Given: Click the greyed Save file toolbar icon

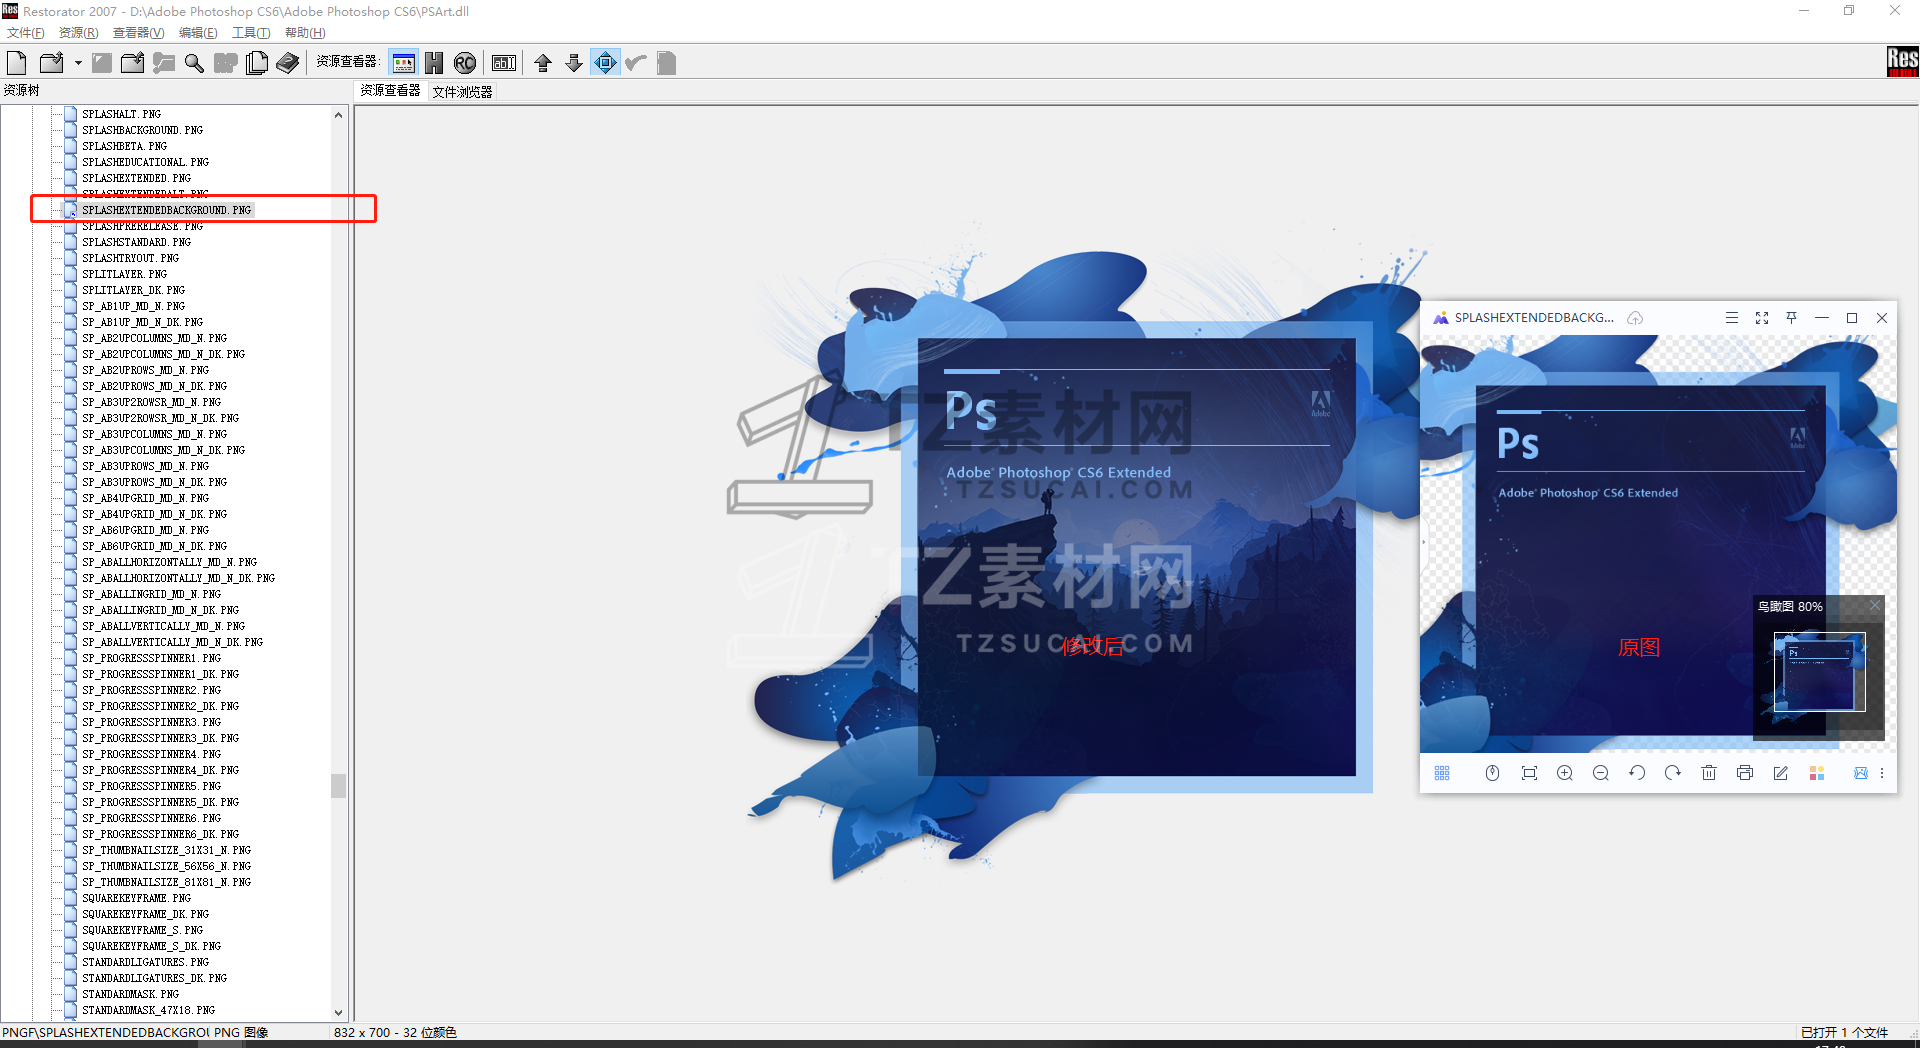Looking at the screenshot, I should pyautogui.click(x=101, y=63).
